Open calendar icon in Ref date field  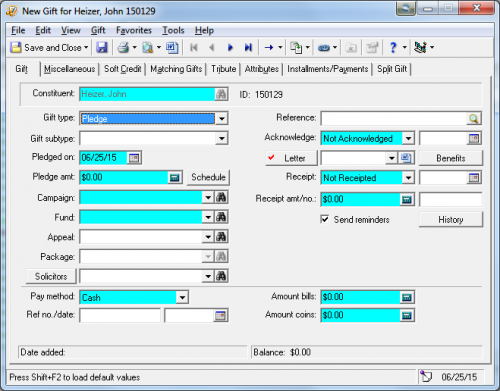[x=220, y=315]
